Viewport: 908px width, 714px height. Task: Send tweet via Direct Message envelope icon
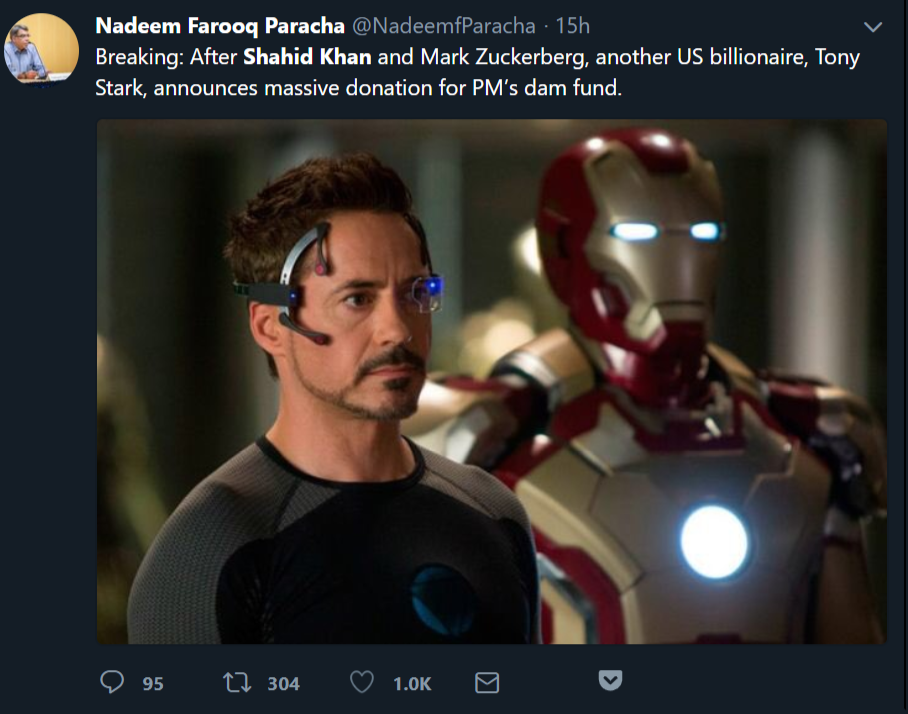click(x=487, y=682)
